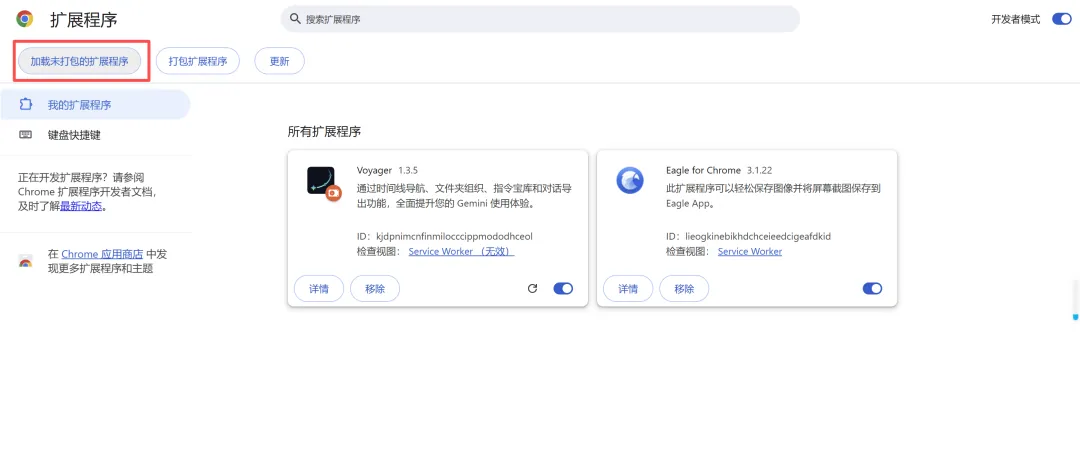
Task: Remove Eagle for Chrome via 移除
Action: (x=684, y=288)
